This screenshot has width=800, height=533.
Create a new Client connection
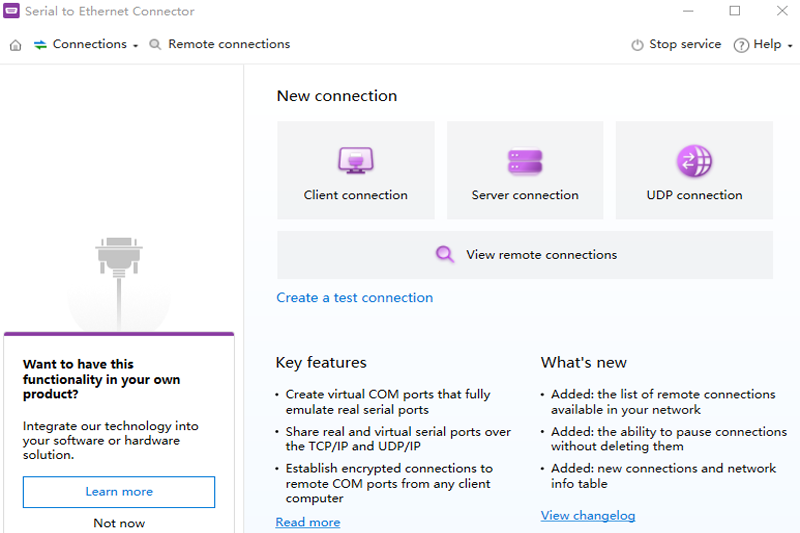356,170
